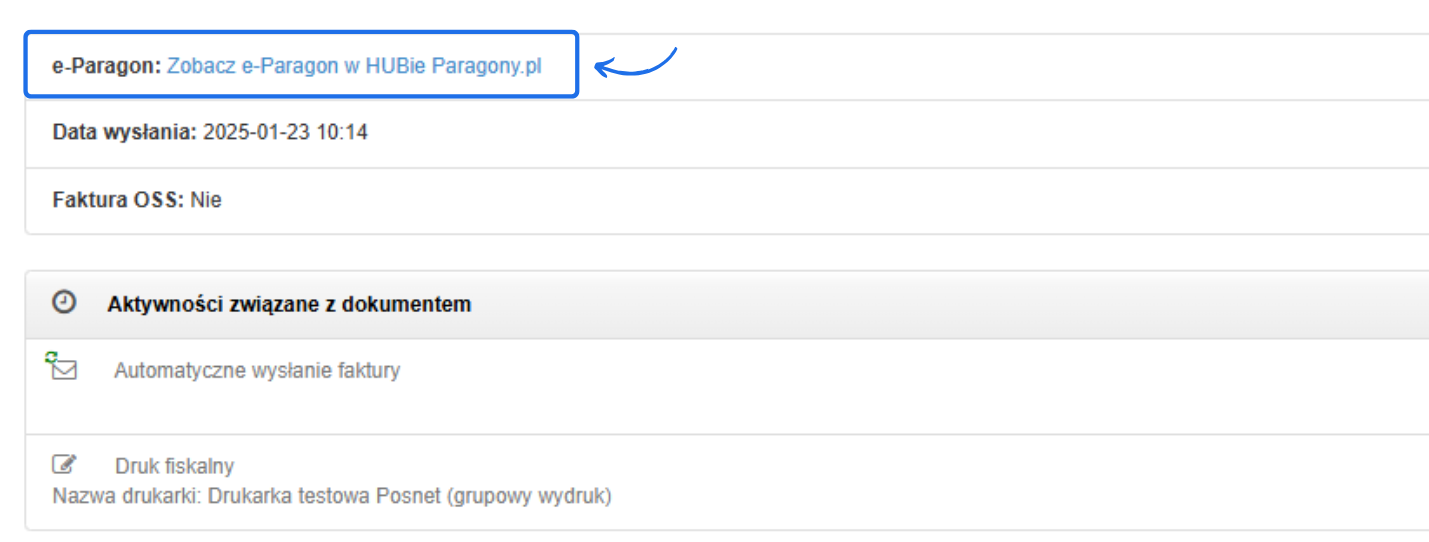The image size is (1429, 542).
Task: Select the Automatyczne wysłanie faktury activity
Action: (x=257, y=370)
